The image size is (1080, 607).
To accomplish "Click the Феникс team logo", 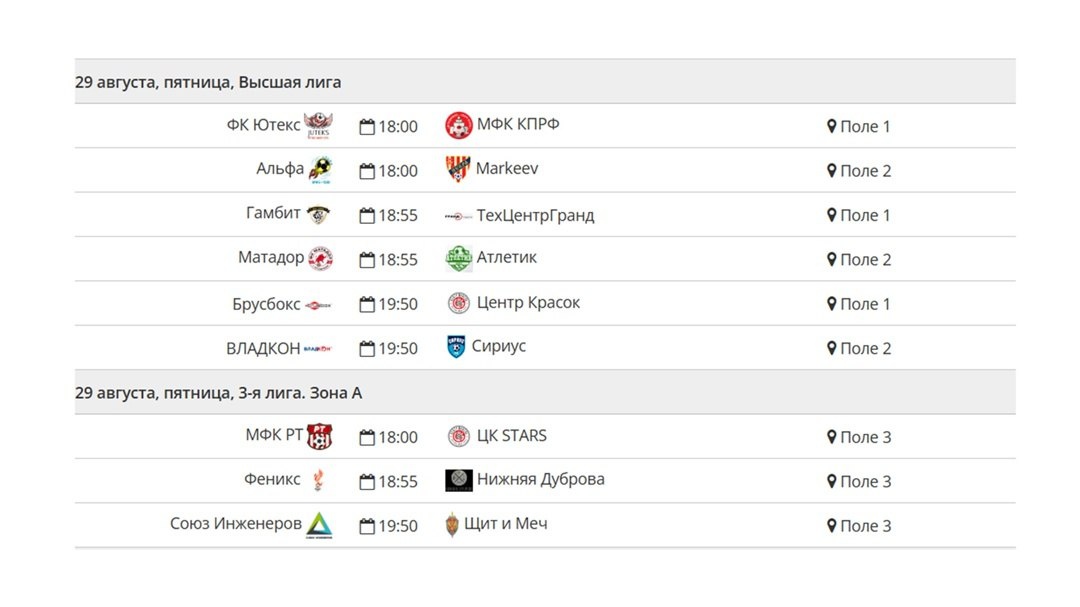I will 318,480.
